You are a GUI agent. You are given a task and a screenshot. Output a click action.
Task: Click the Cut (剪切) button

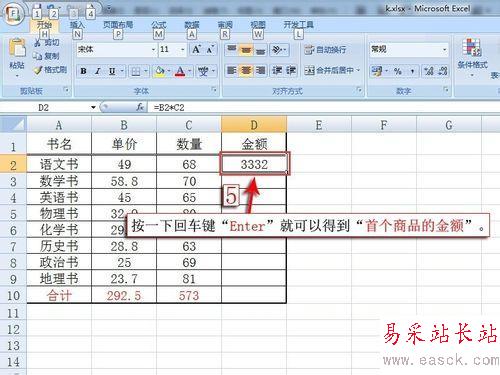point(47,42)
